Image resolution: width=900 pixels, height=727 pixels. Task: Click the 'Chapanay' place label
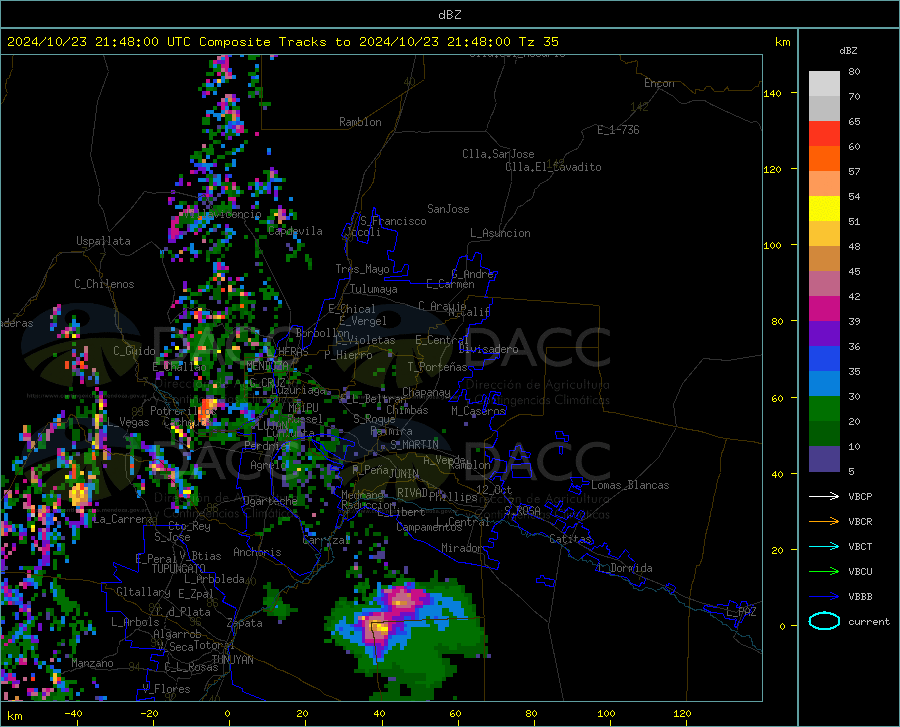[426, 392]
